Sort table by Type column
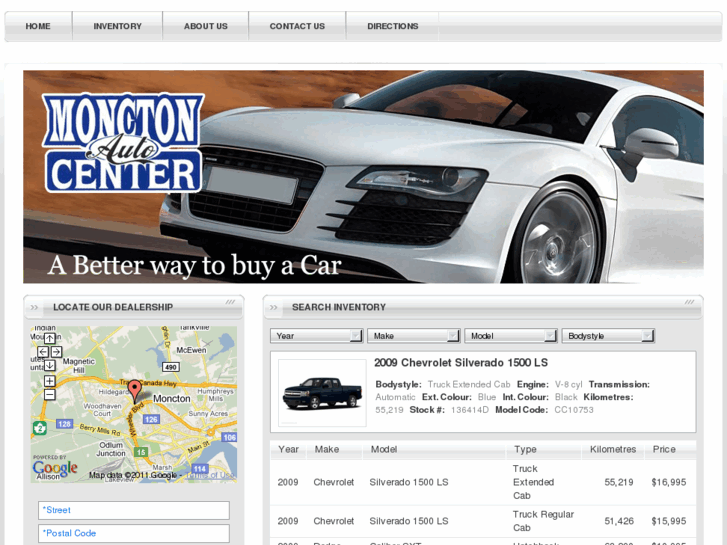This screenshot has width=727, height=545. coord(525,449)
